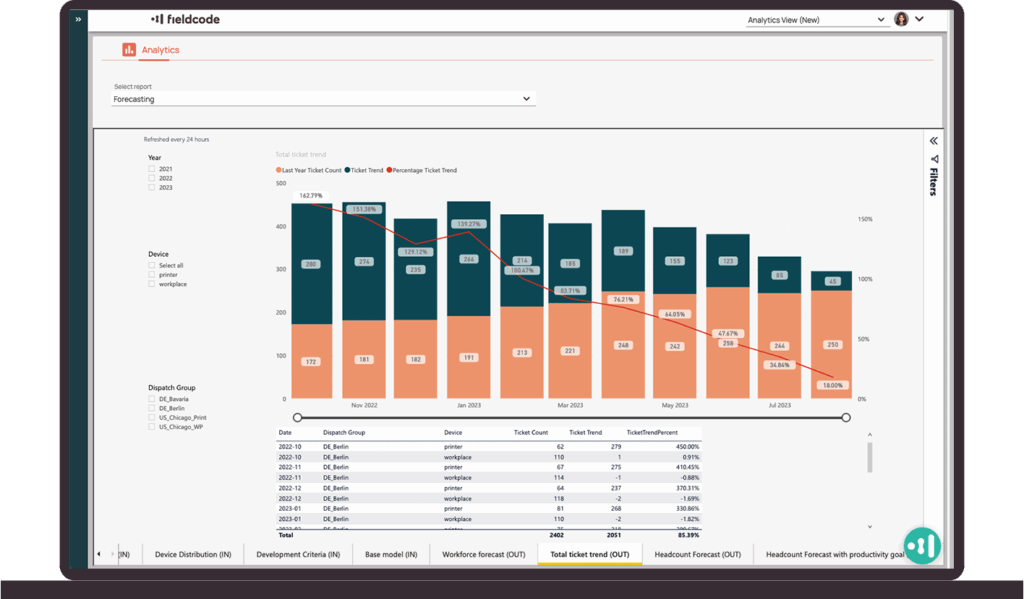Check the 2022 year checkbox

click(x=152, y=178)
